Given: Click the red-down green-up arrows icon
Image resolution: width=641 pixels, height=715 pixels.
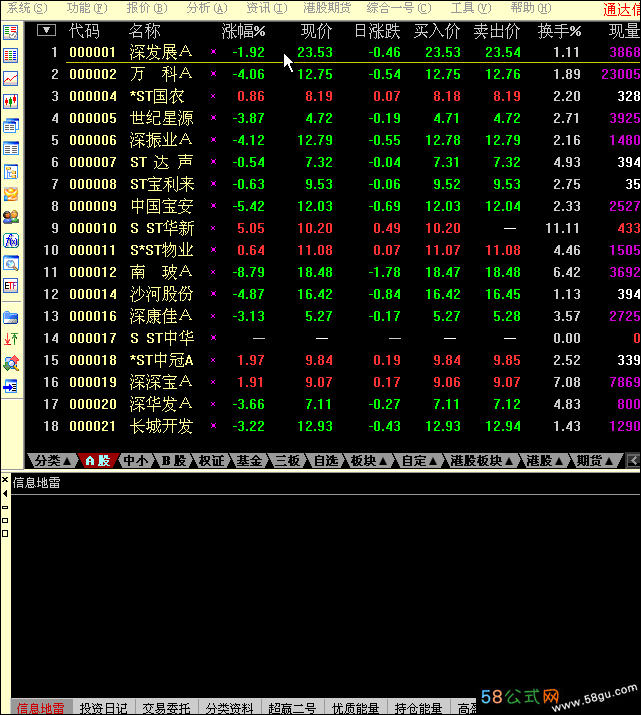Looking at the screenshot, I should [10, 340].
